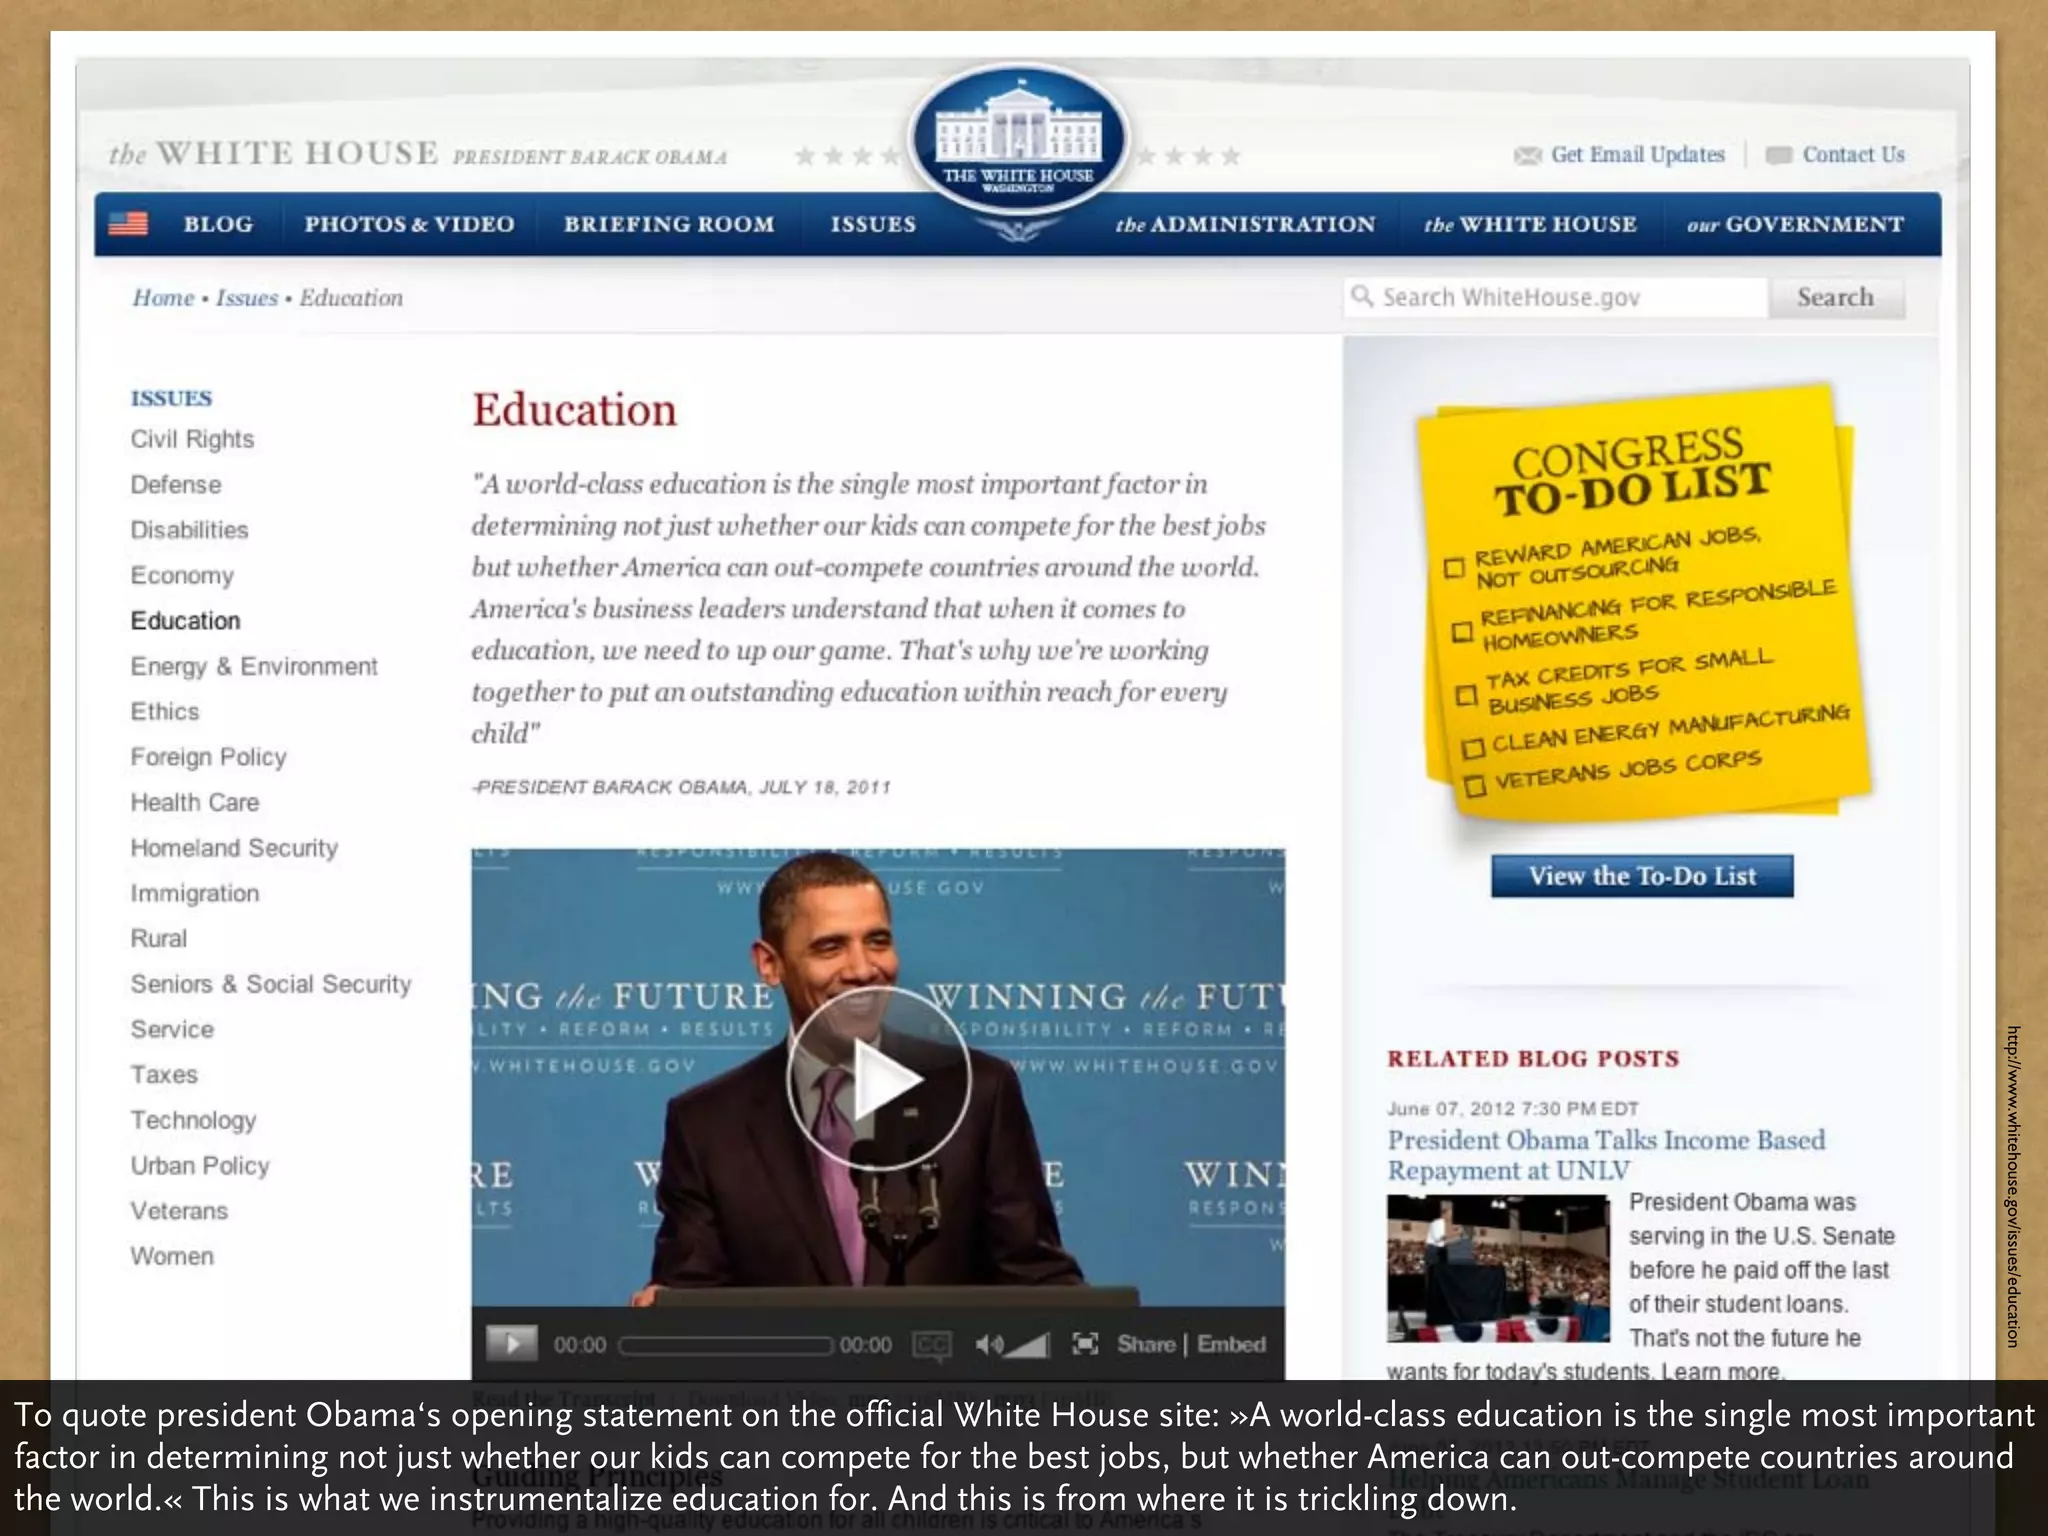Check the Reward American Jobs box
Viewport: 2048px width, 1536px height.
tap(1455, 567)
